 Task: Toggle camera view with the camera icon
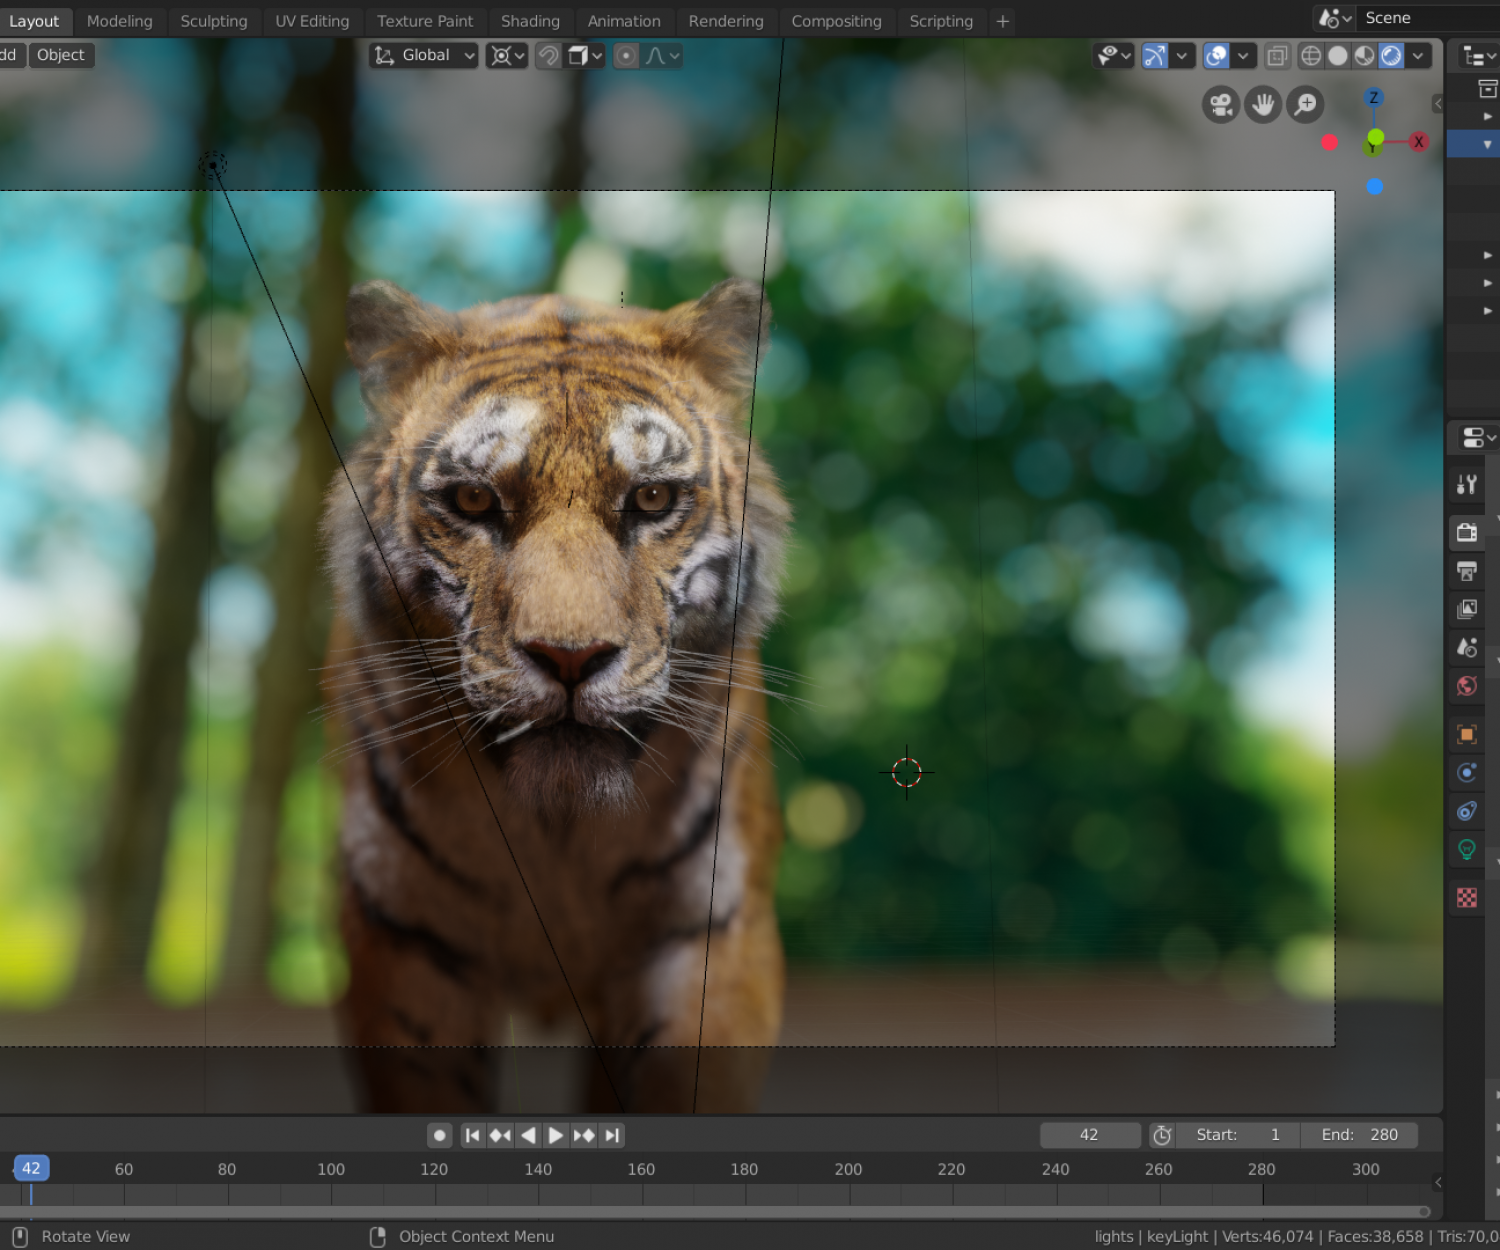(x=1221, y=105)
